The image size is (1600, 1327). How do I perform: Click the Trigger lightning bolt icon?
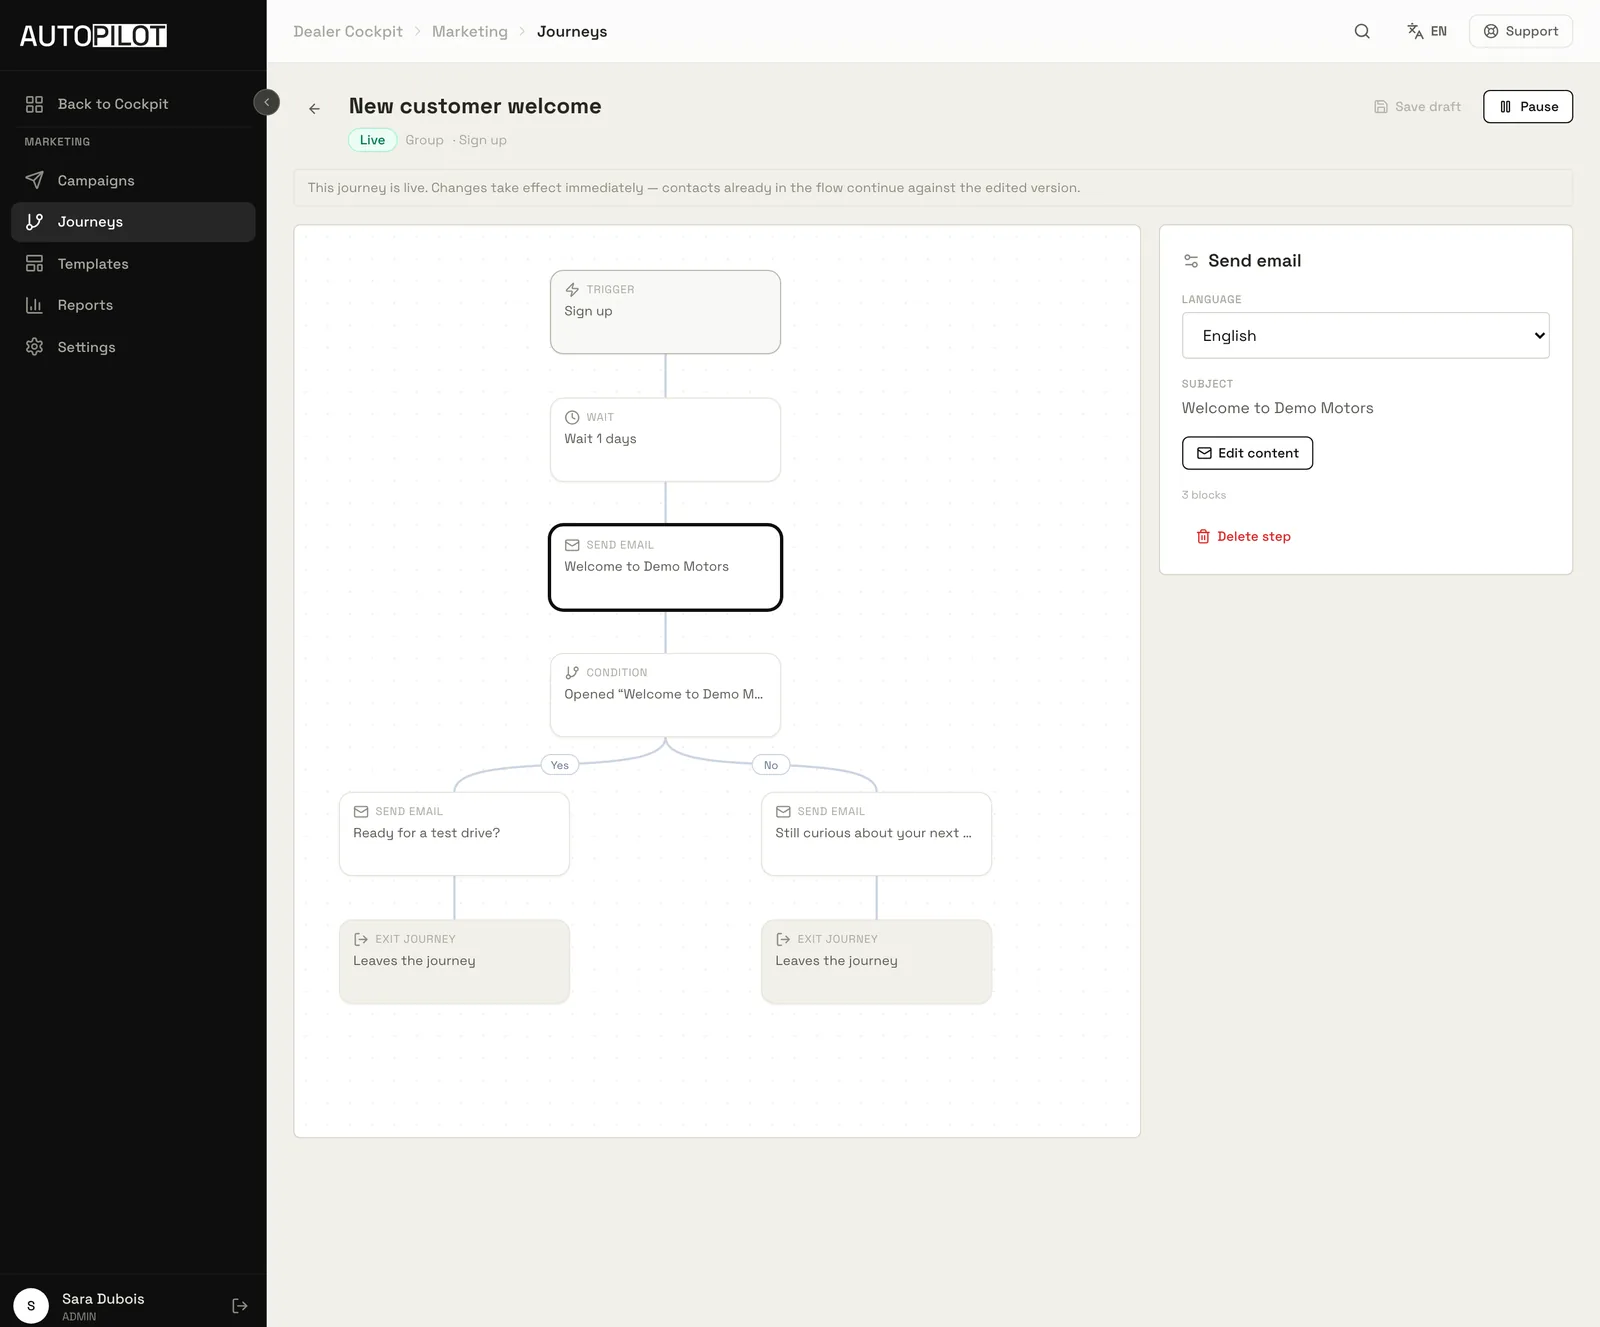point(572,290)
